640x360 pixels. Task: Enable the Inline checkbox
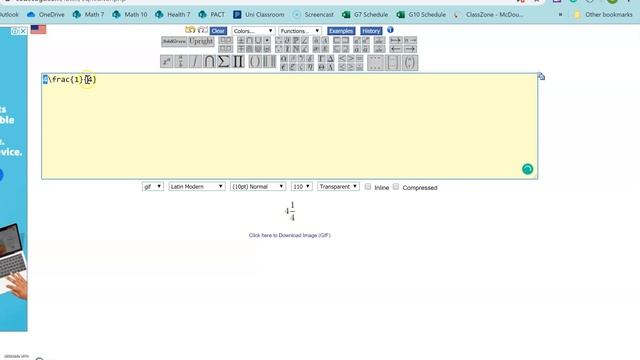click(x=368, y=187)
